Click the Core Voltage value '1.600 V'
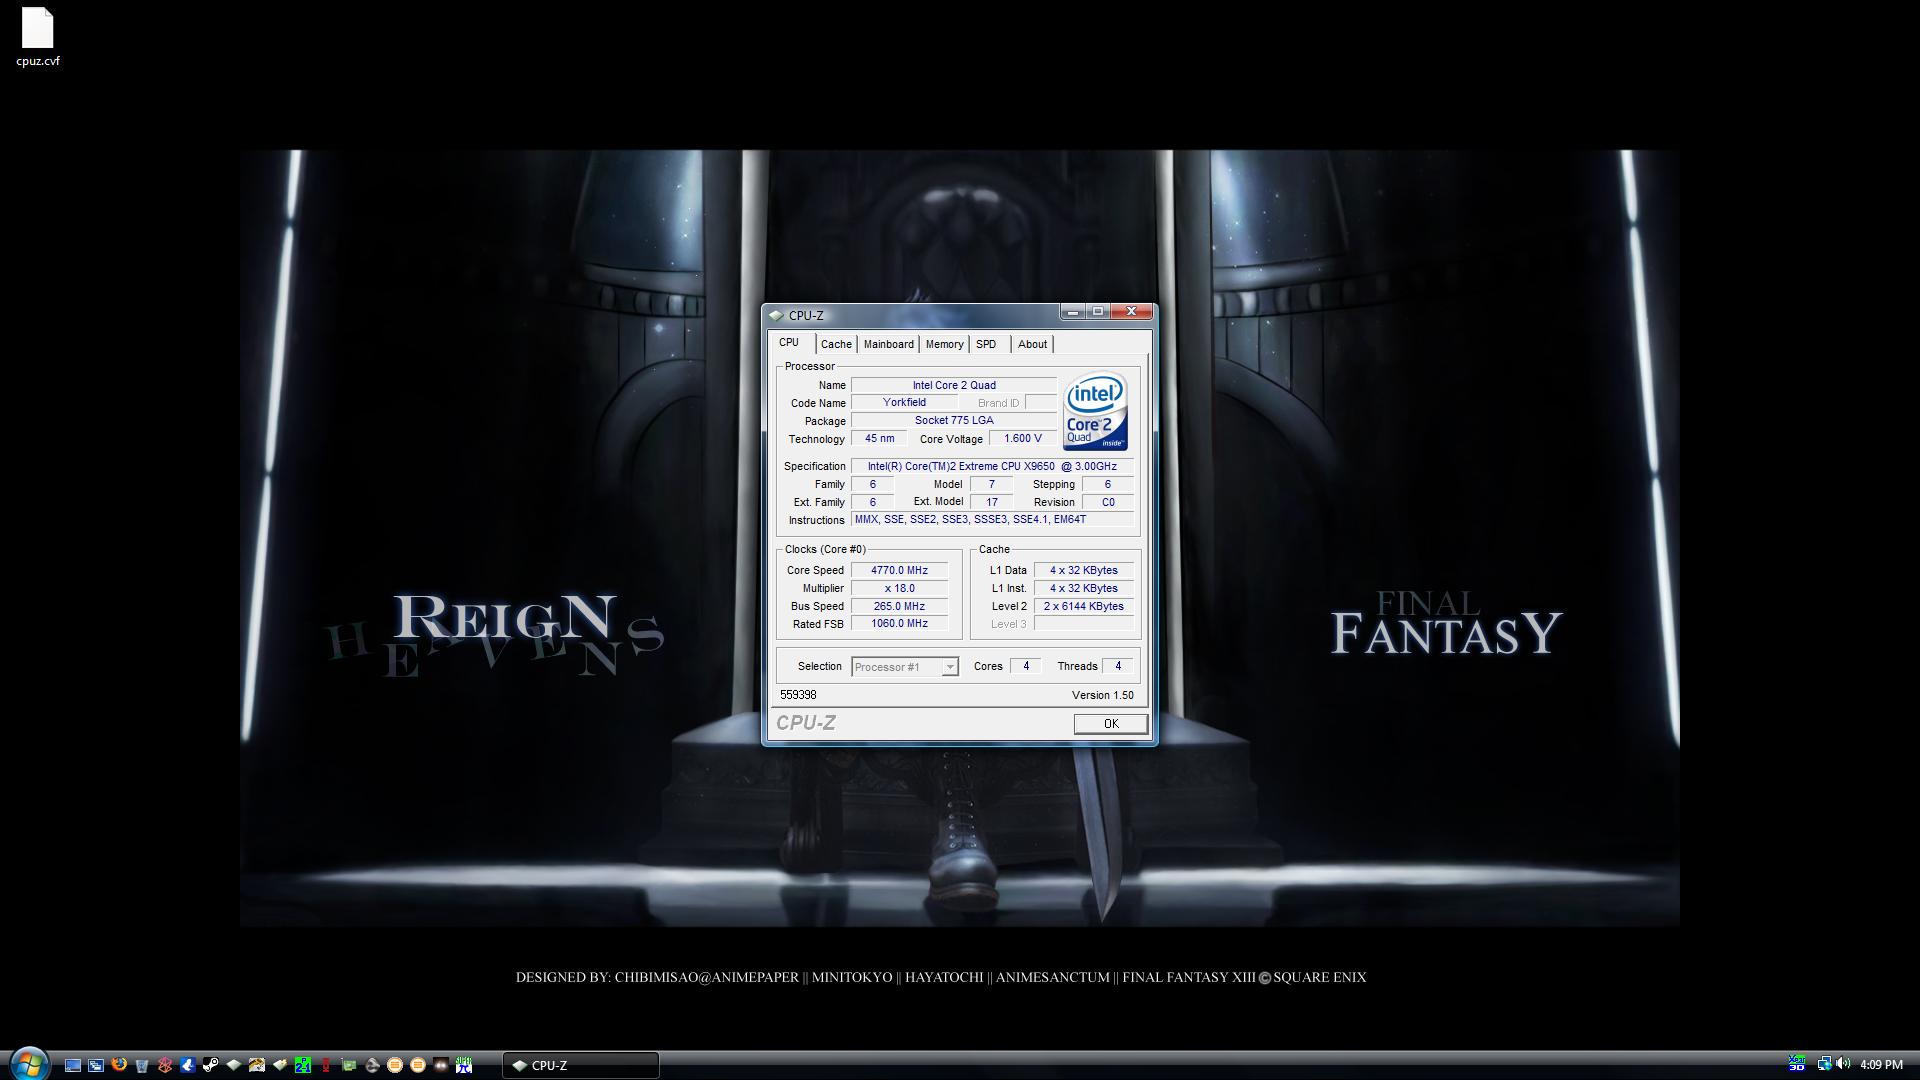 point(1022,439)
